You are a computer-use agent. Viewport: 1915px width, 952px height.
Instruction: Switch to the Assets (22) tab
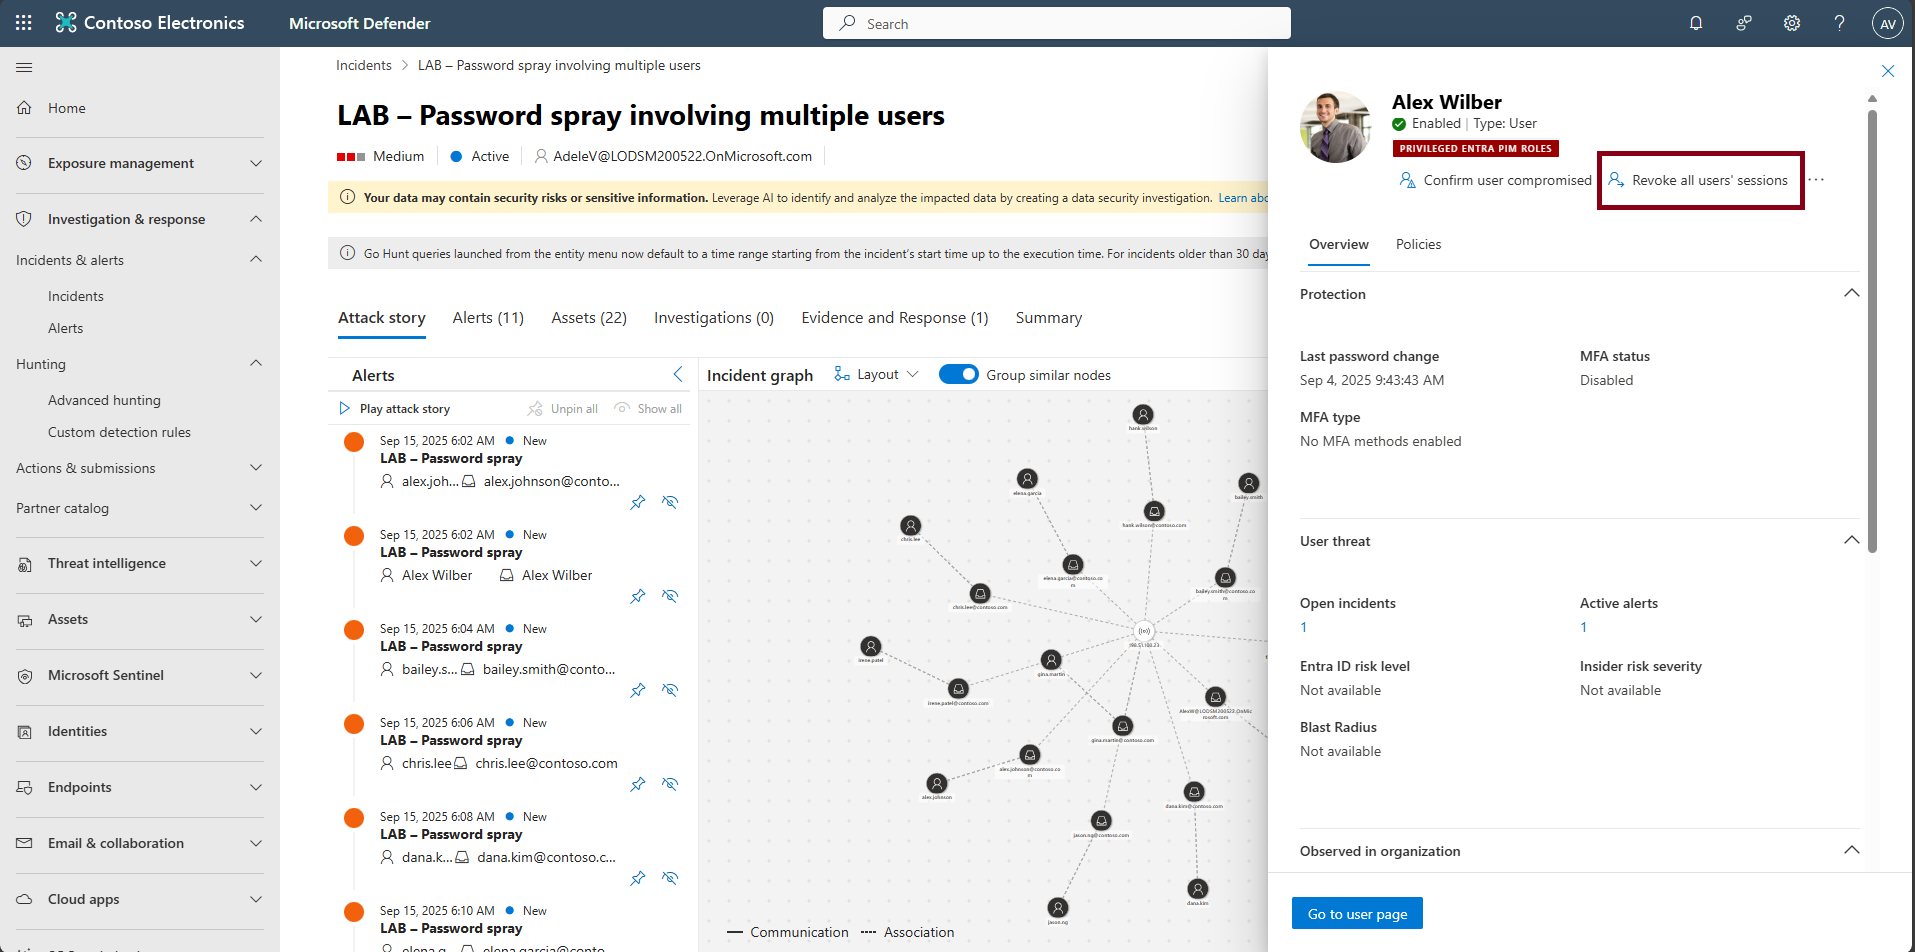coord(589,318)
